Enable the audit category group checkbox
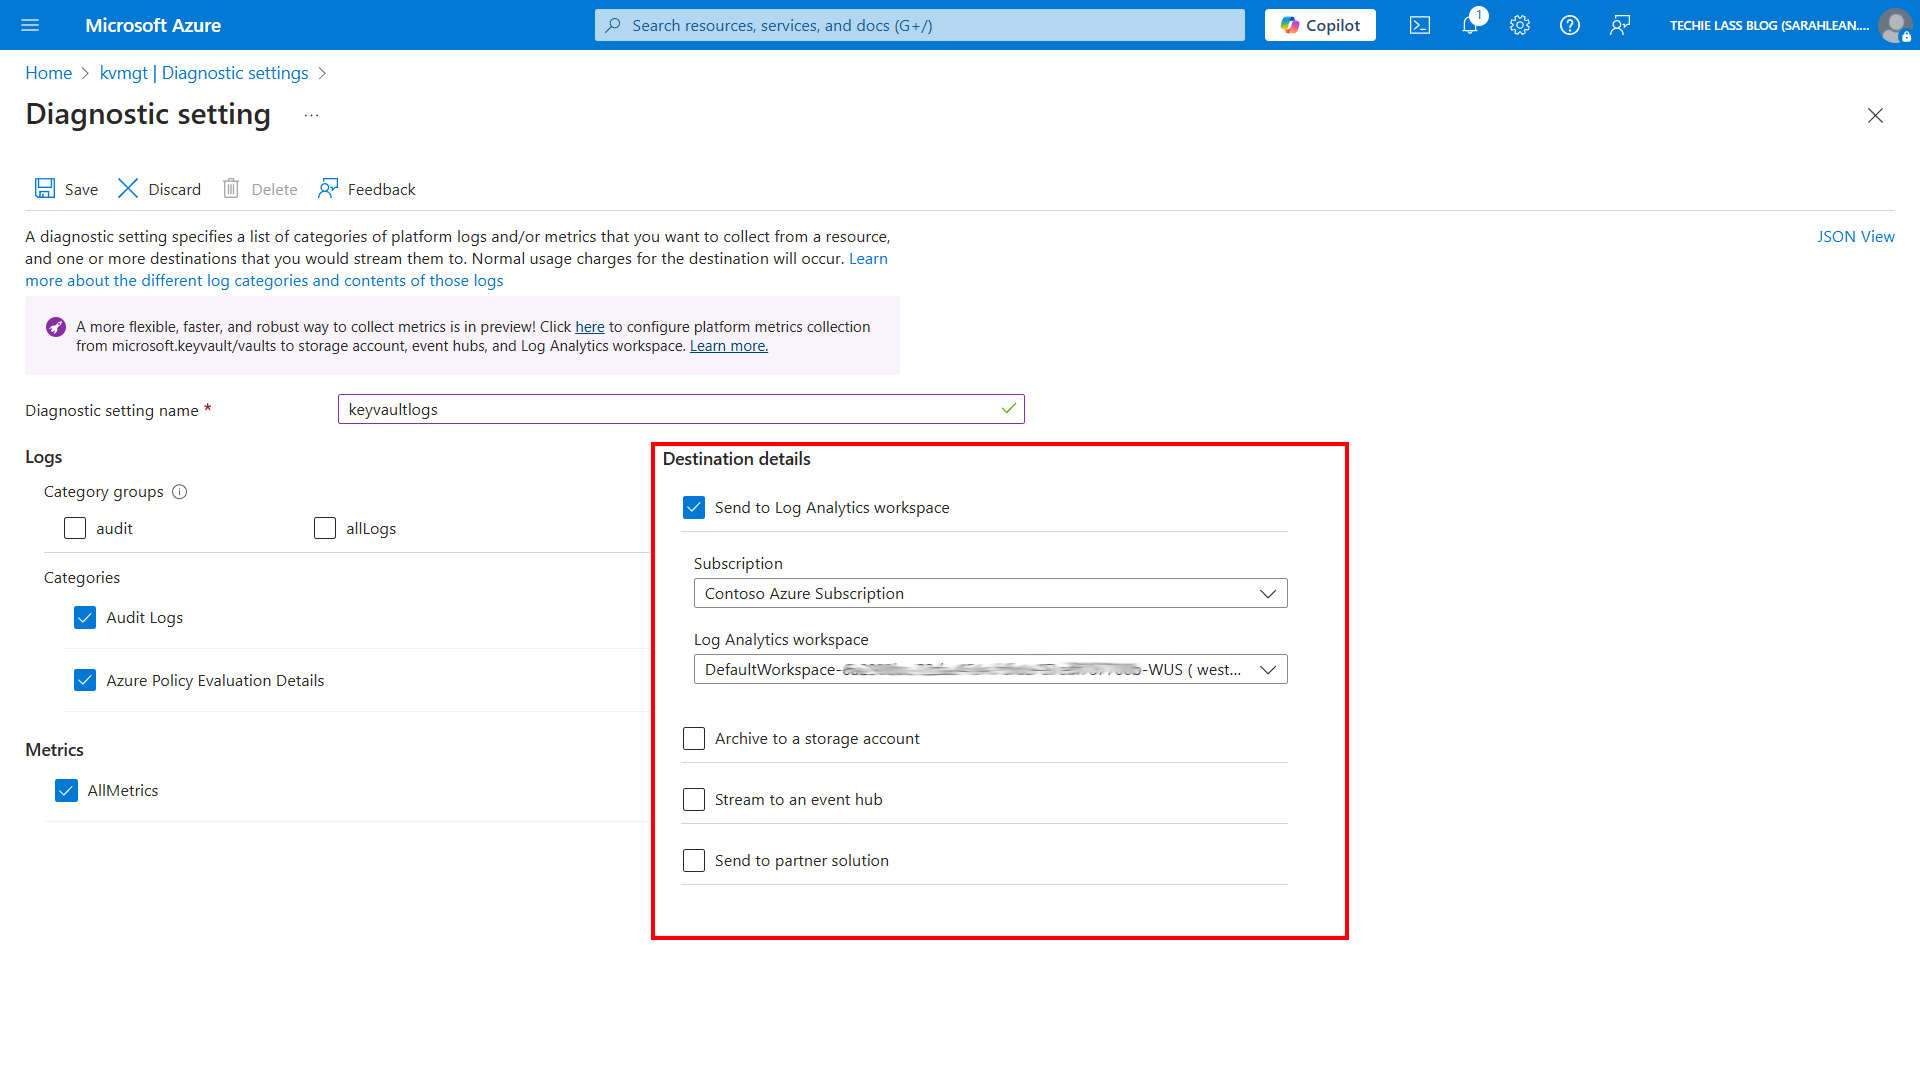 click(74, 528)
